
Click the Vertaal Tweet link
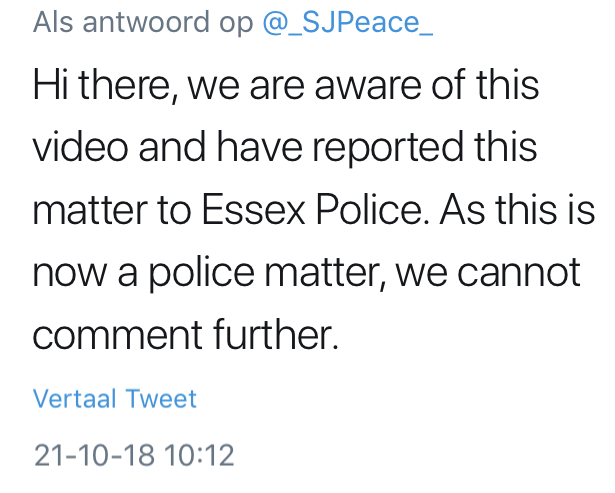coord(115,399)
